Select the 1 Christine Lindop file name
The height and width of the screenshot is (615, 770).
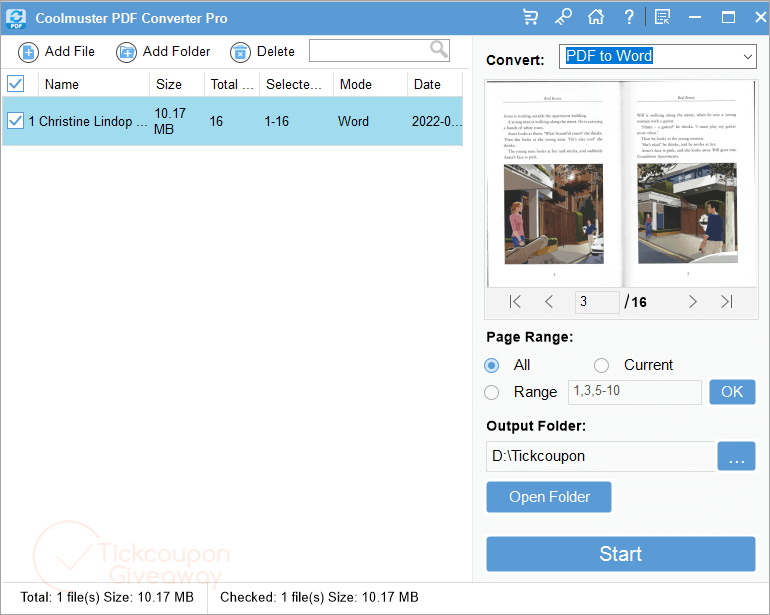(88, 121)
